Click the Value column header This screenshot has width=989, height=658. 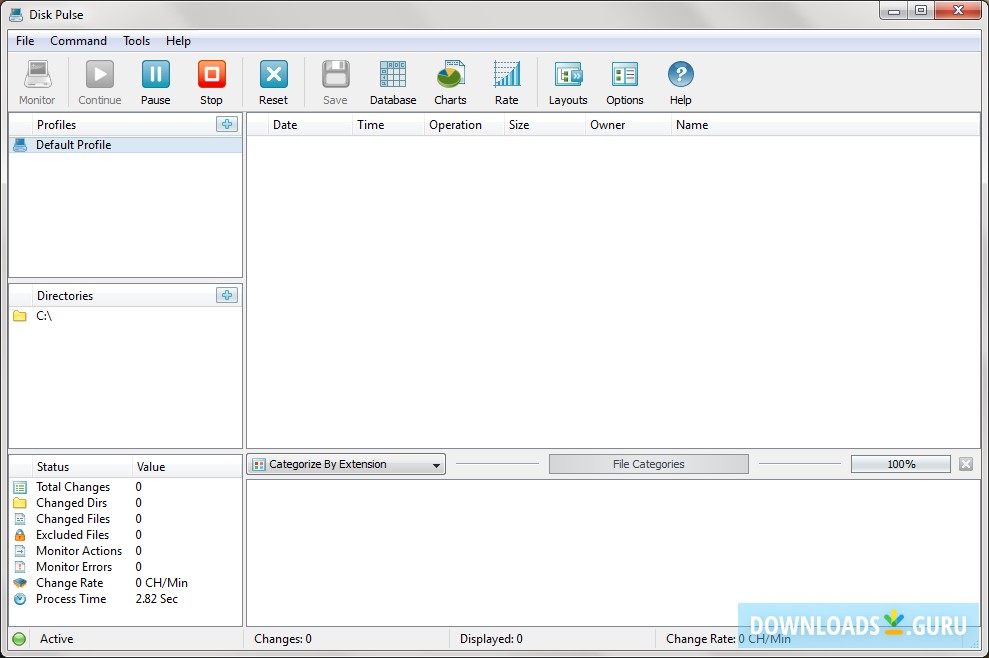pyautogui.click(x=187, y=467)
